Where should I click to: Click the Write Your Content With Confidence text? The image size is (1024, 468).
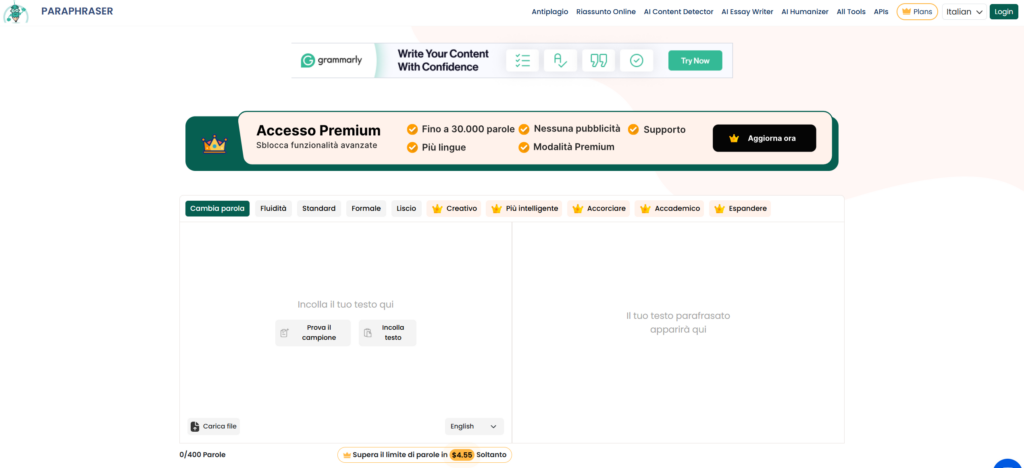tap(443, 61)
